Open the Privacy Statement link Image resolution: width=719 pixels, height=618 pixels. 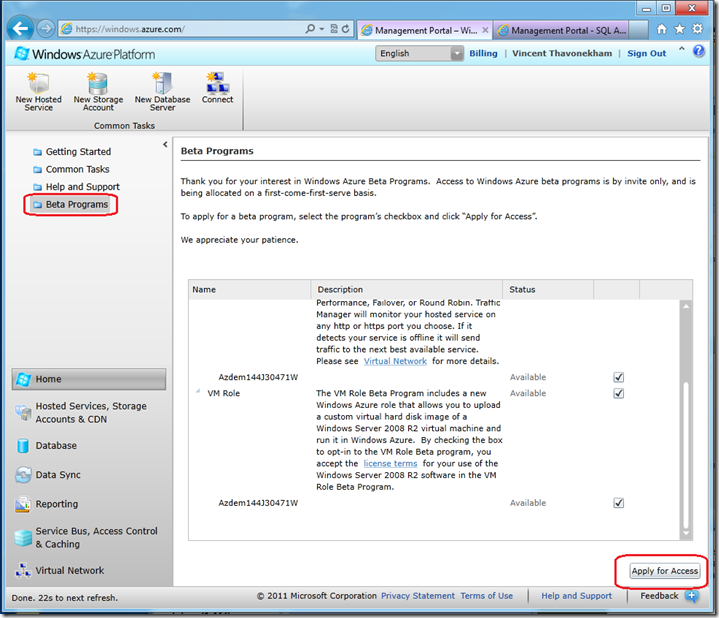tap(418, 596)
